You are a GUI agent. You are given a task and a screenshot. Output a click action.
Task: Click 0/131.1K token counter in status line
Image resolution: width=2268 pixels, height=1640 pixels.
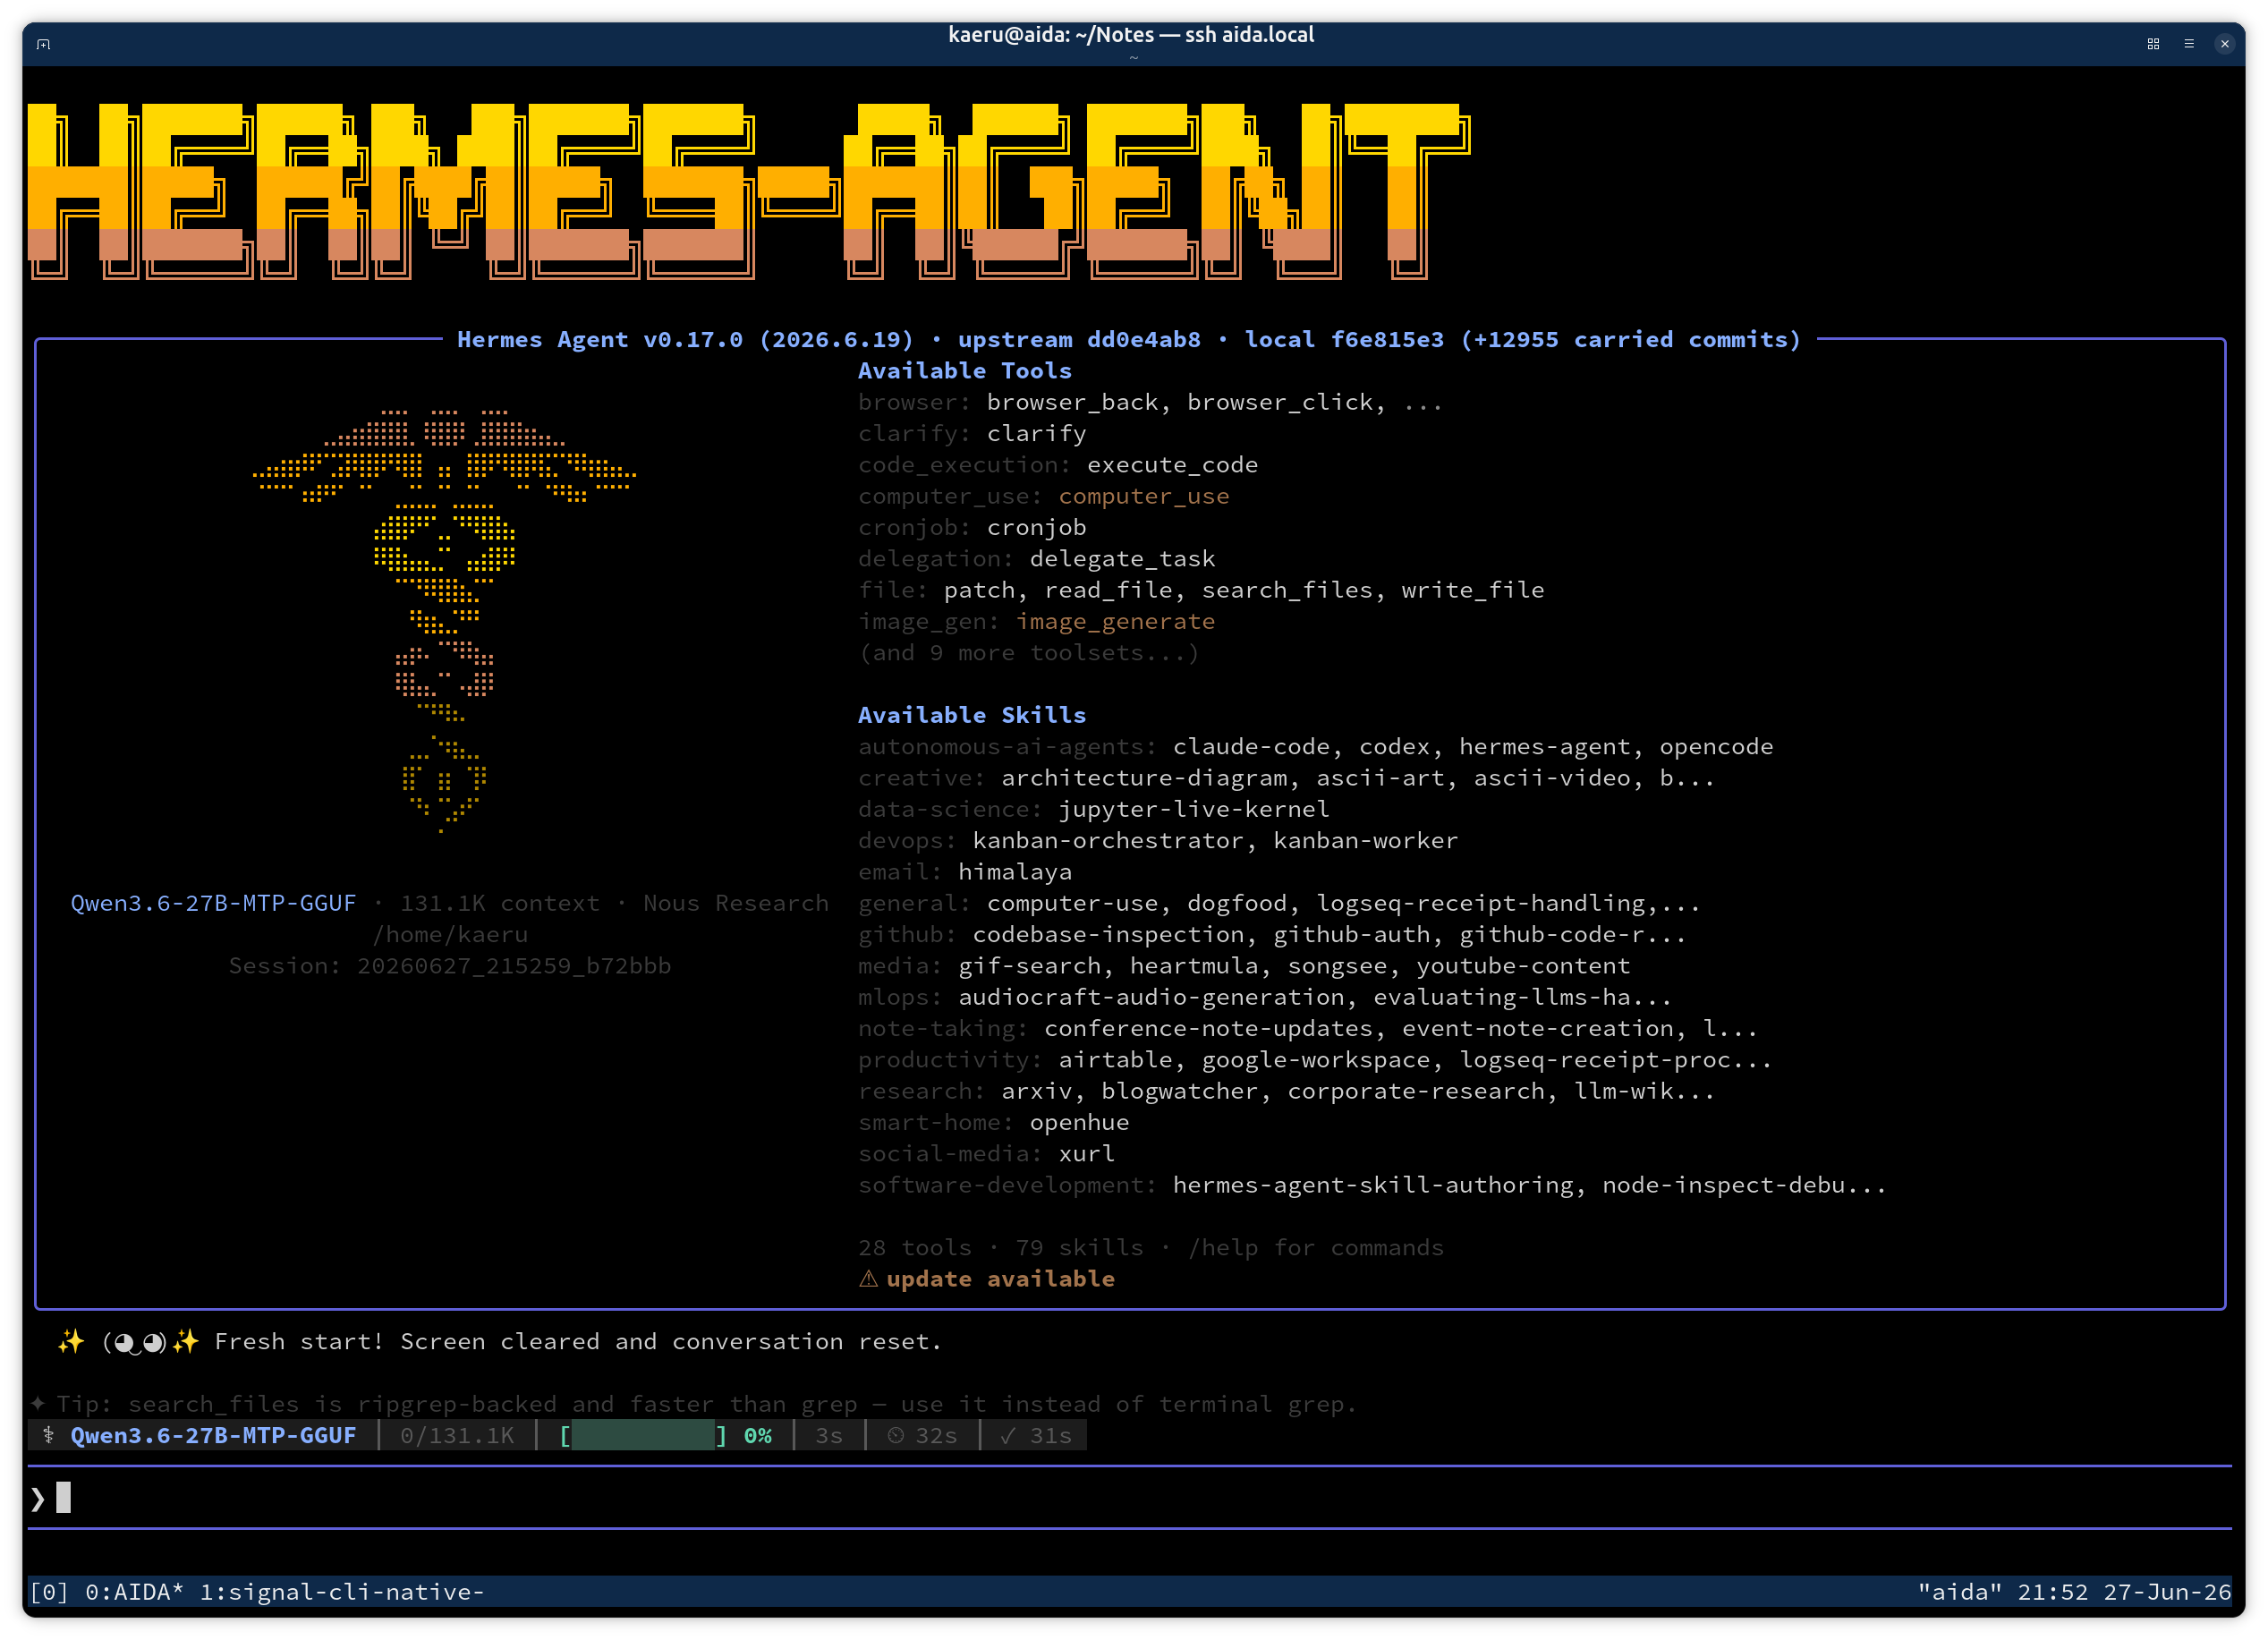pos(457,1436)
